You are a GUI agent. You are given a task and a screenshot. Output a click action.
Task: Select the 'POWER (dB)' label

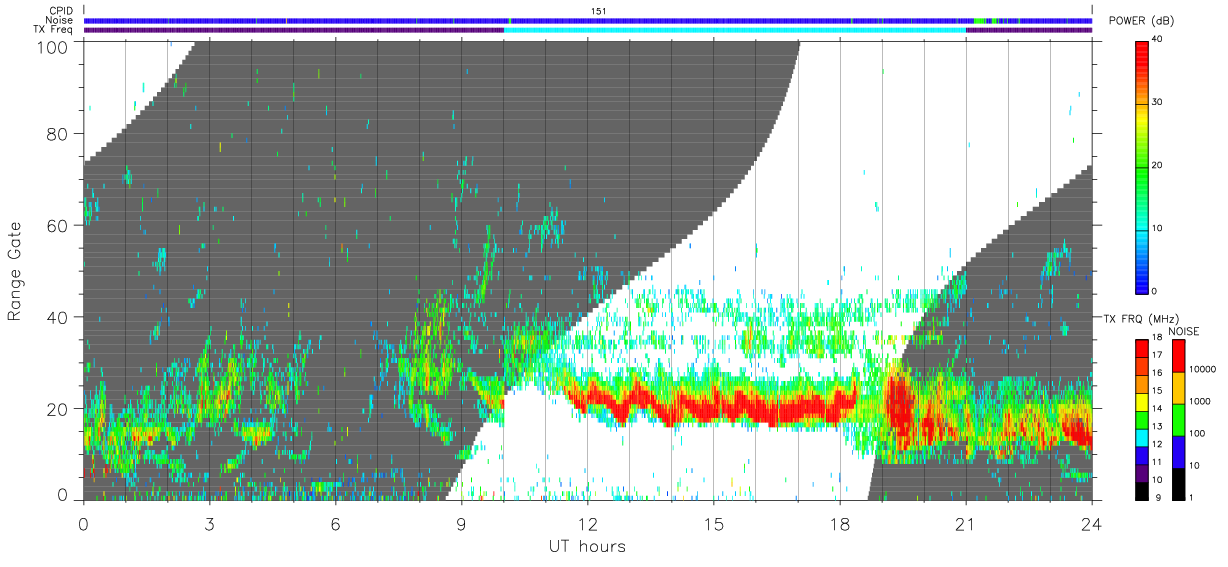1141,21
